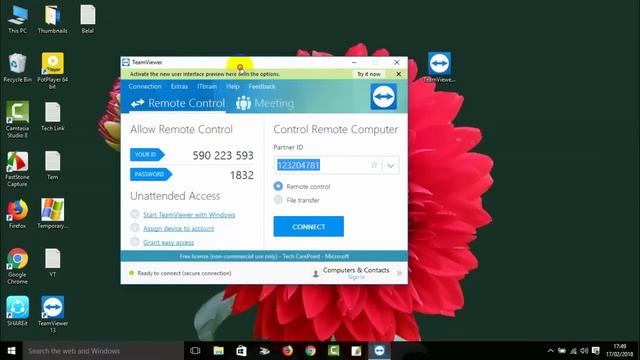This screenshot has height=360, width=640.
Task: Show hidden system tray icons
Action: coord(550,351)
